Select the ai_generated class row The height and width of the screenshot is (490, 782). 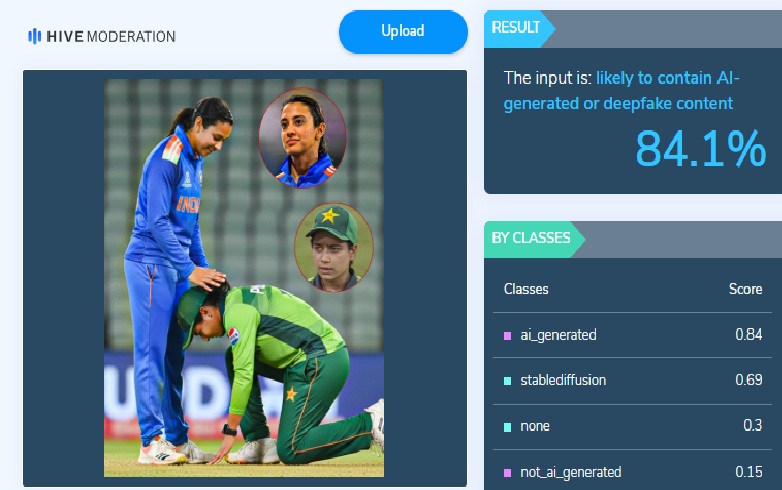pos(632,335)
